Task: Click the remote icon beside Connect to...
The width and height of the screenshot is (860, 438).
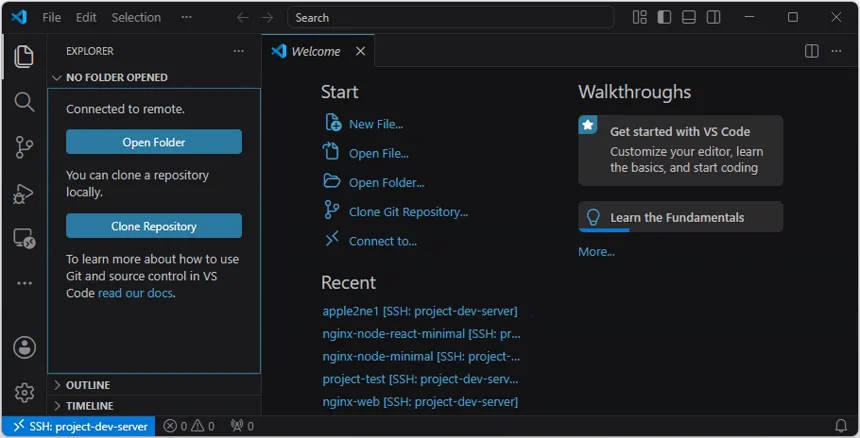Action: point(332,238)
